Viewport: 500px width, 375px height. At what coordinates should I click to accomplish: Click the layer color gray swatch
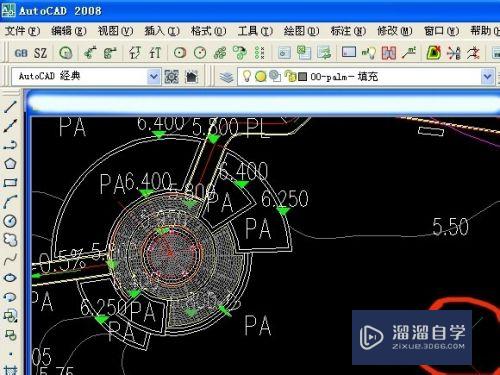pos(302,77)
